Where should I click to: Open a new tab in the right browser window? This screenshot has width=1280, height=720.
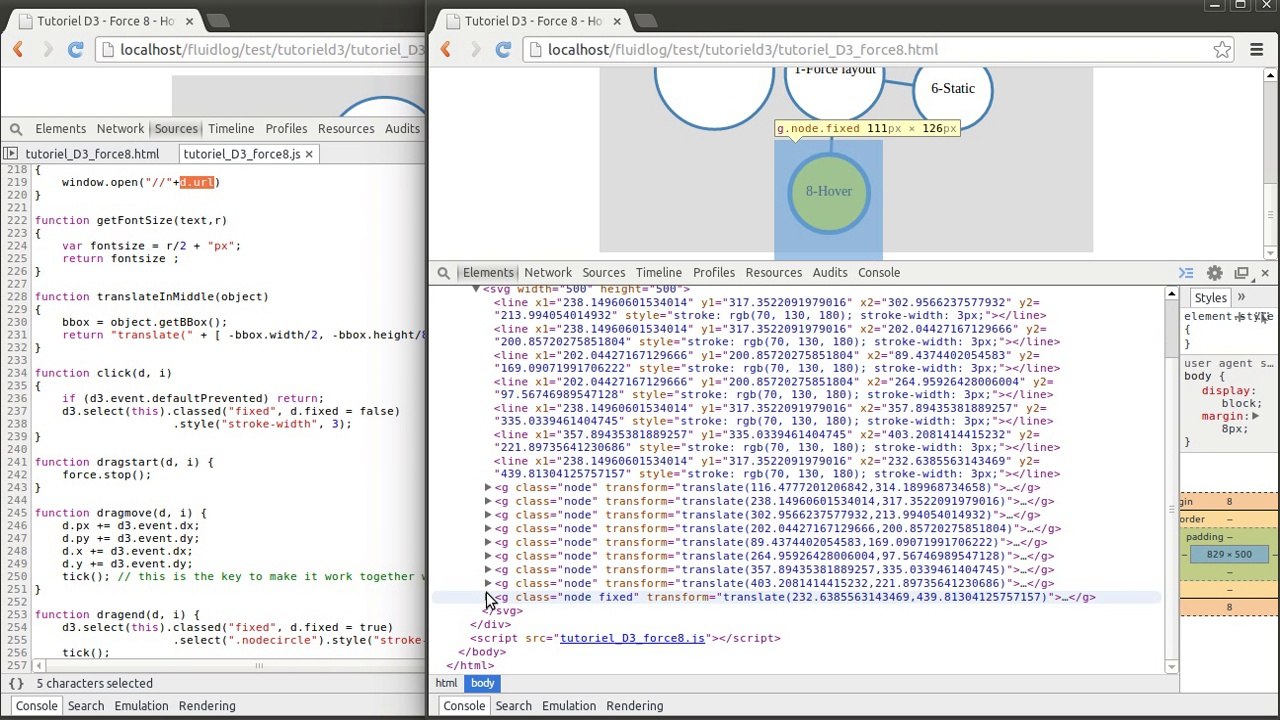coord(646,21)
